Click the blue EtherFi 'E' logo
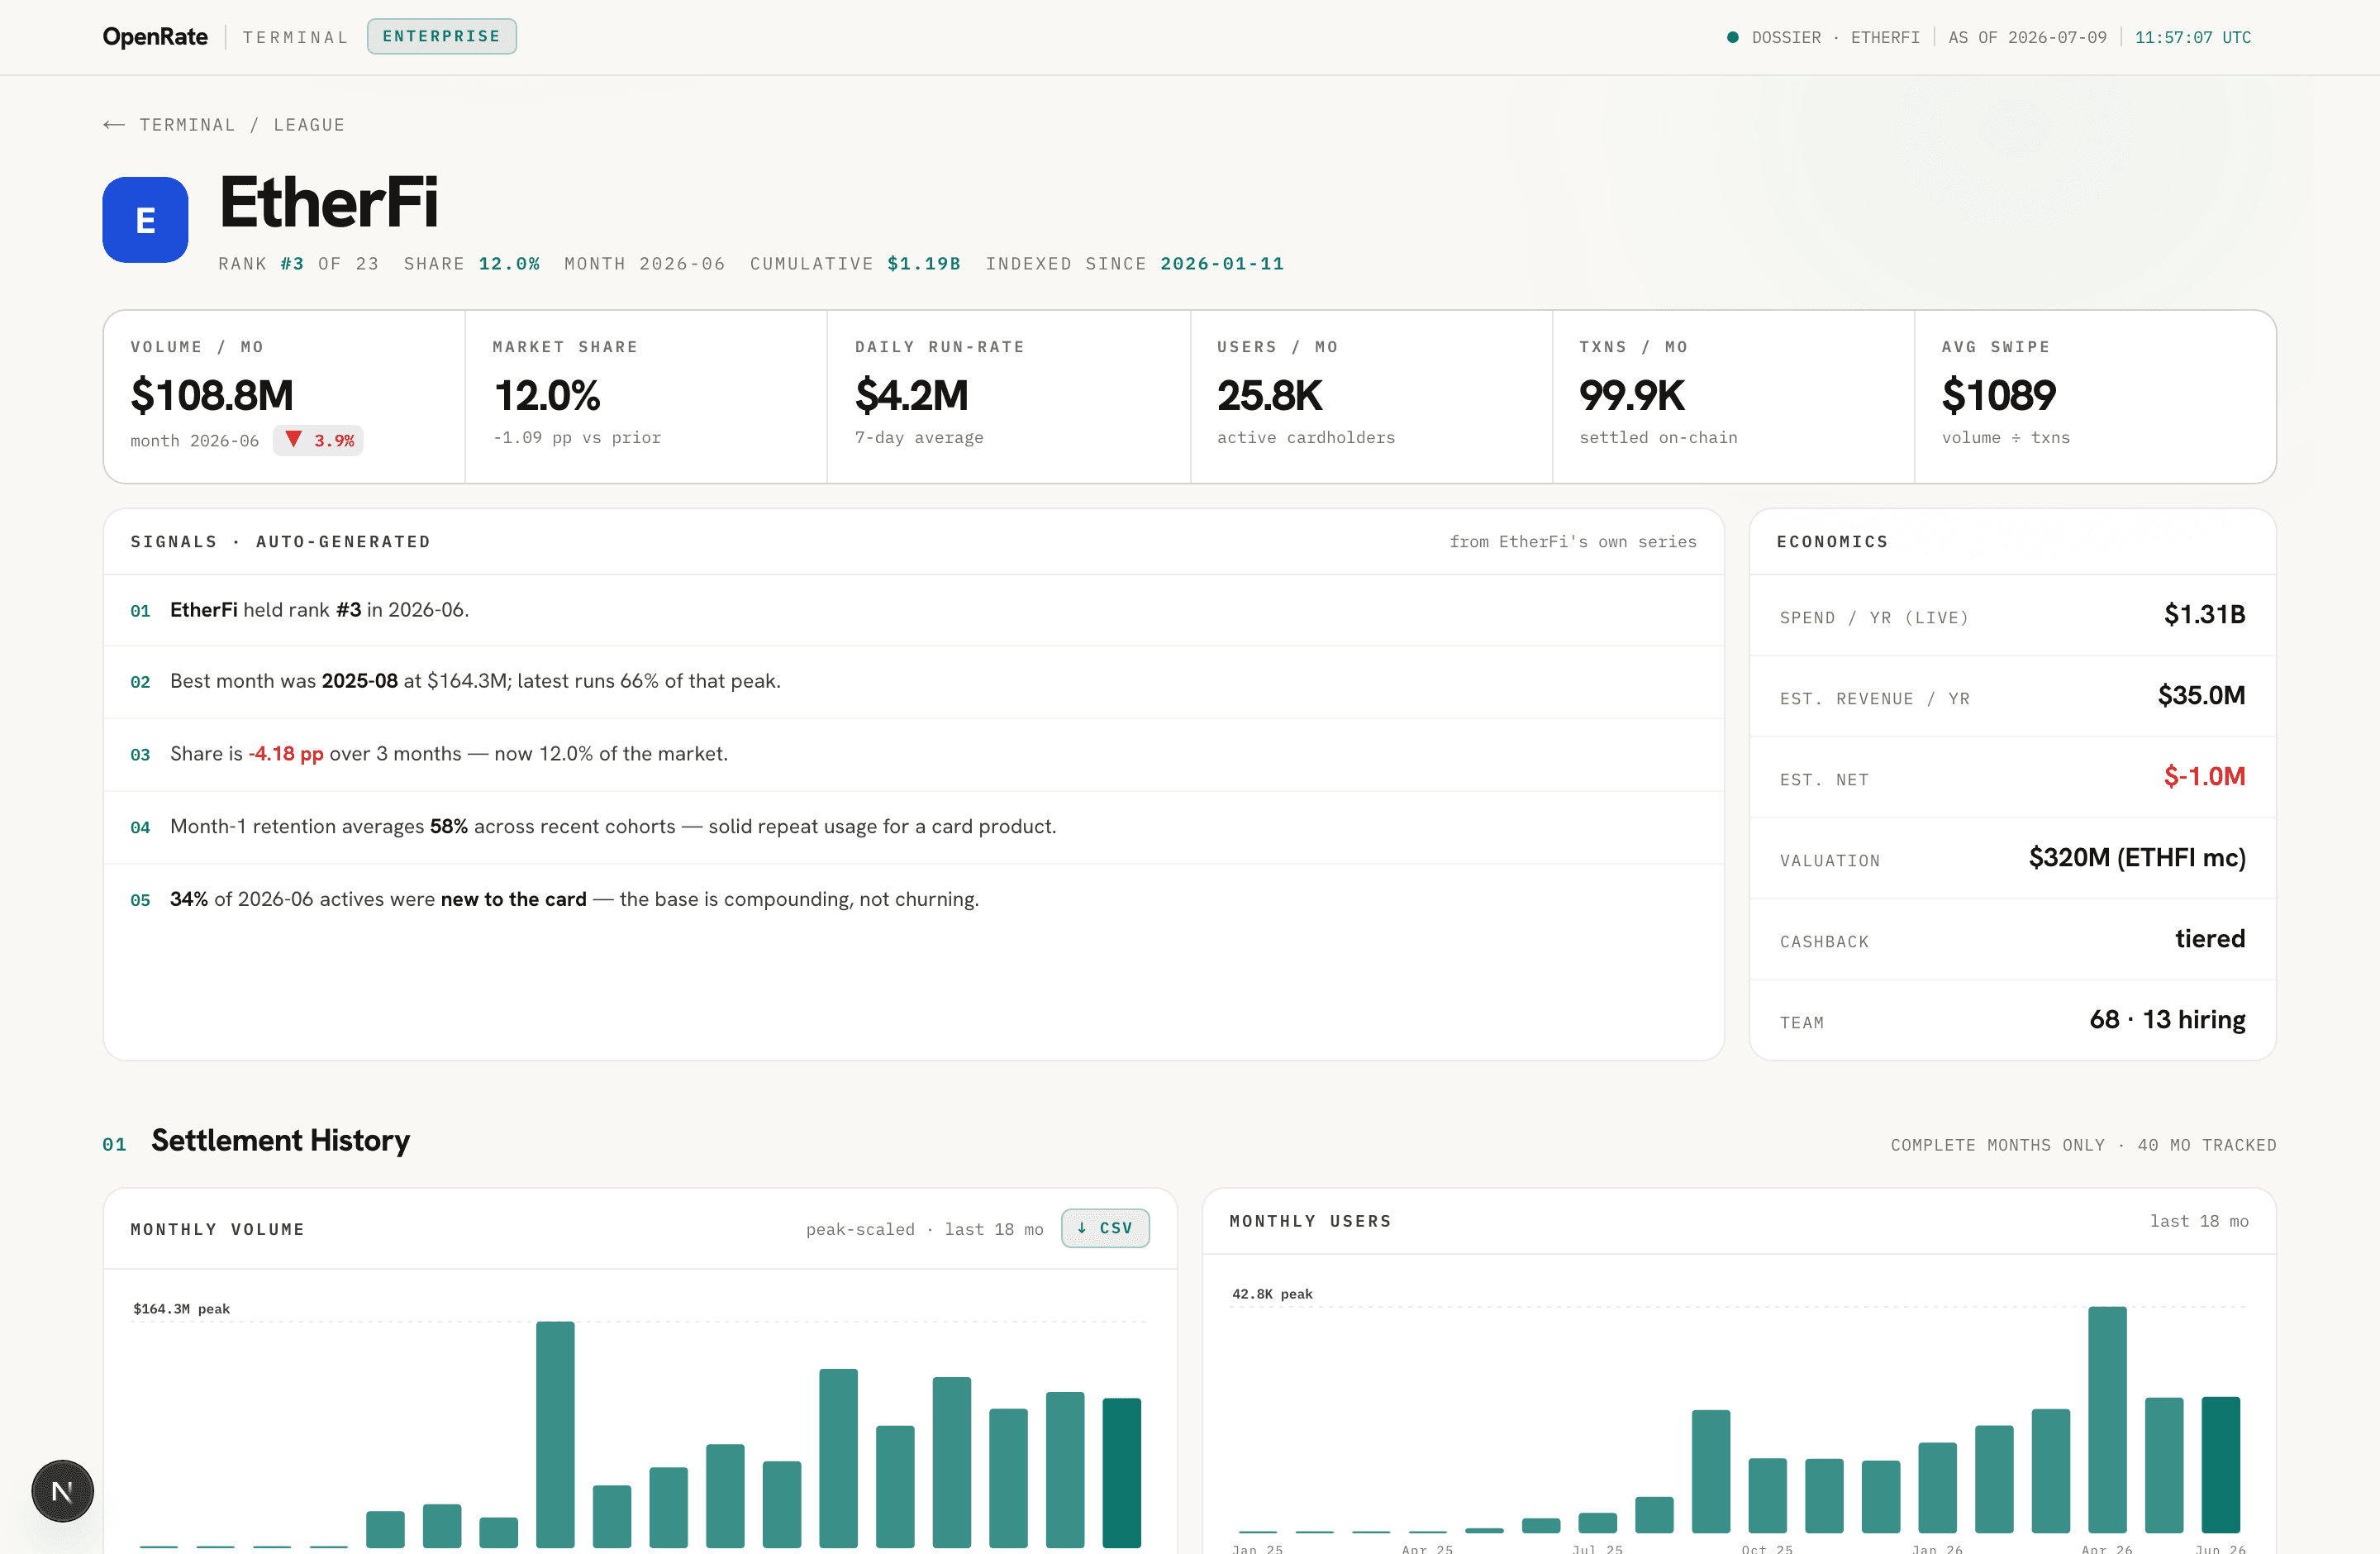Viewport: 2380px width, 1554px height. [x=145, y=220]
